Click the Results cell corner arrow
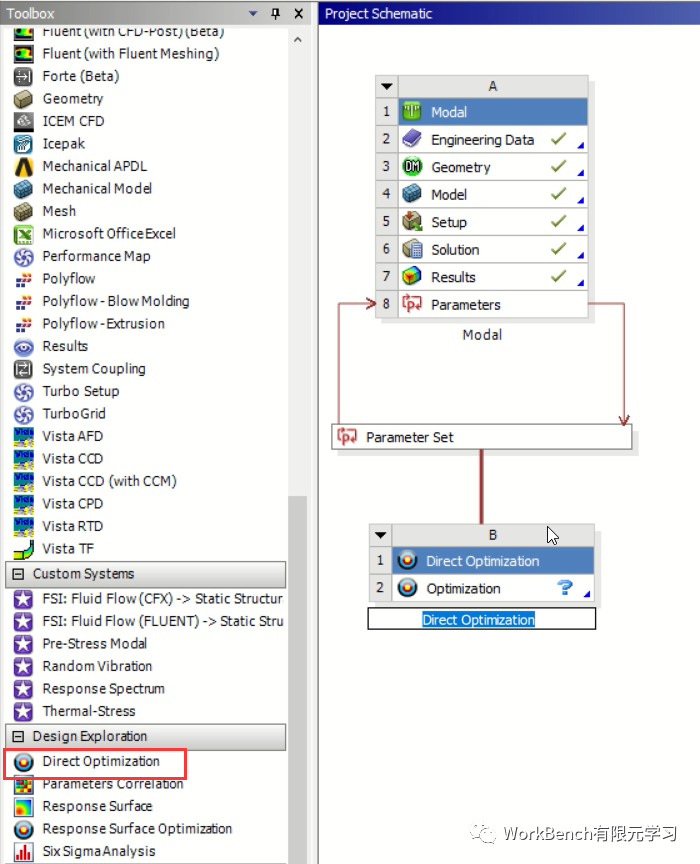700x864 pixels. tap(580, 283)
